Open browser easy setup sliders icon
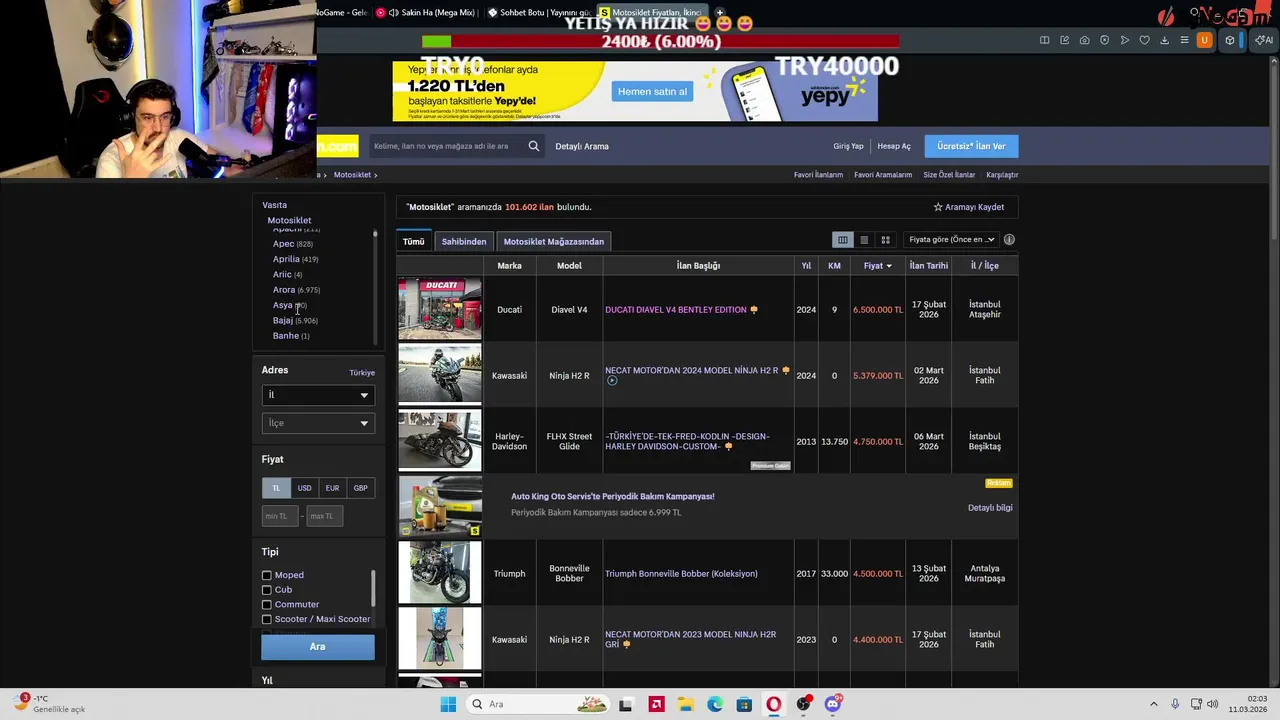The image size is (1280, 720). (x=1185, y=40)
